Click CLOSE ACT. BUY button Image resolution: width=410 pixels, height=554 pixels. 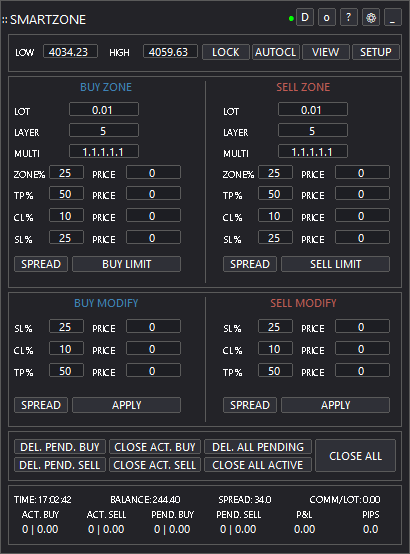[155, 447]
